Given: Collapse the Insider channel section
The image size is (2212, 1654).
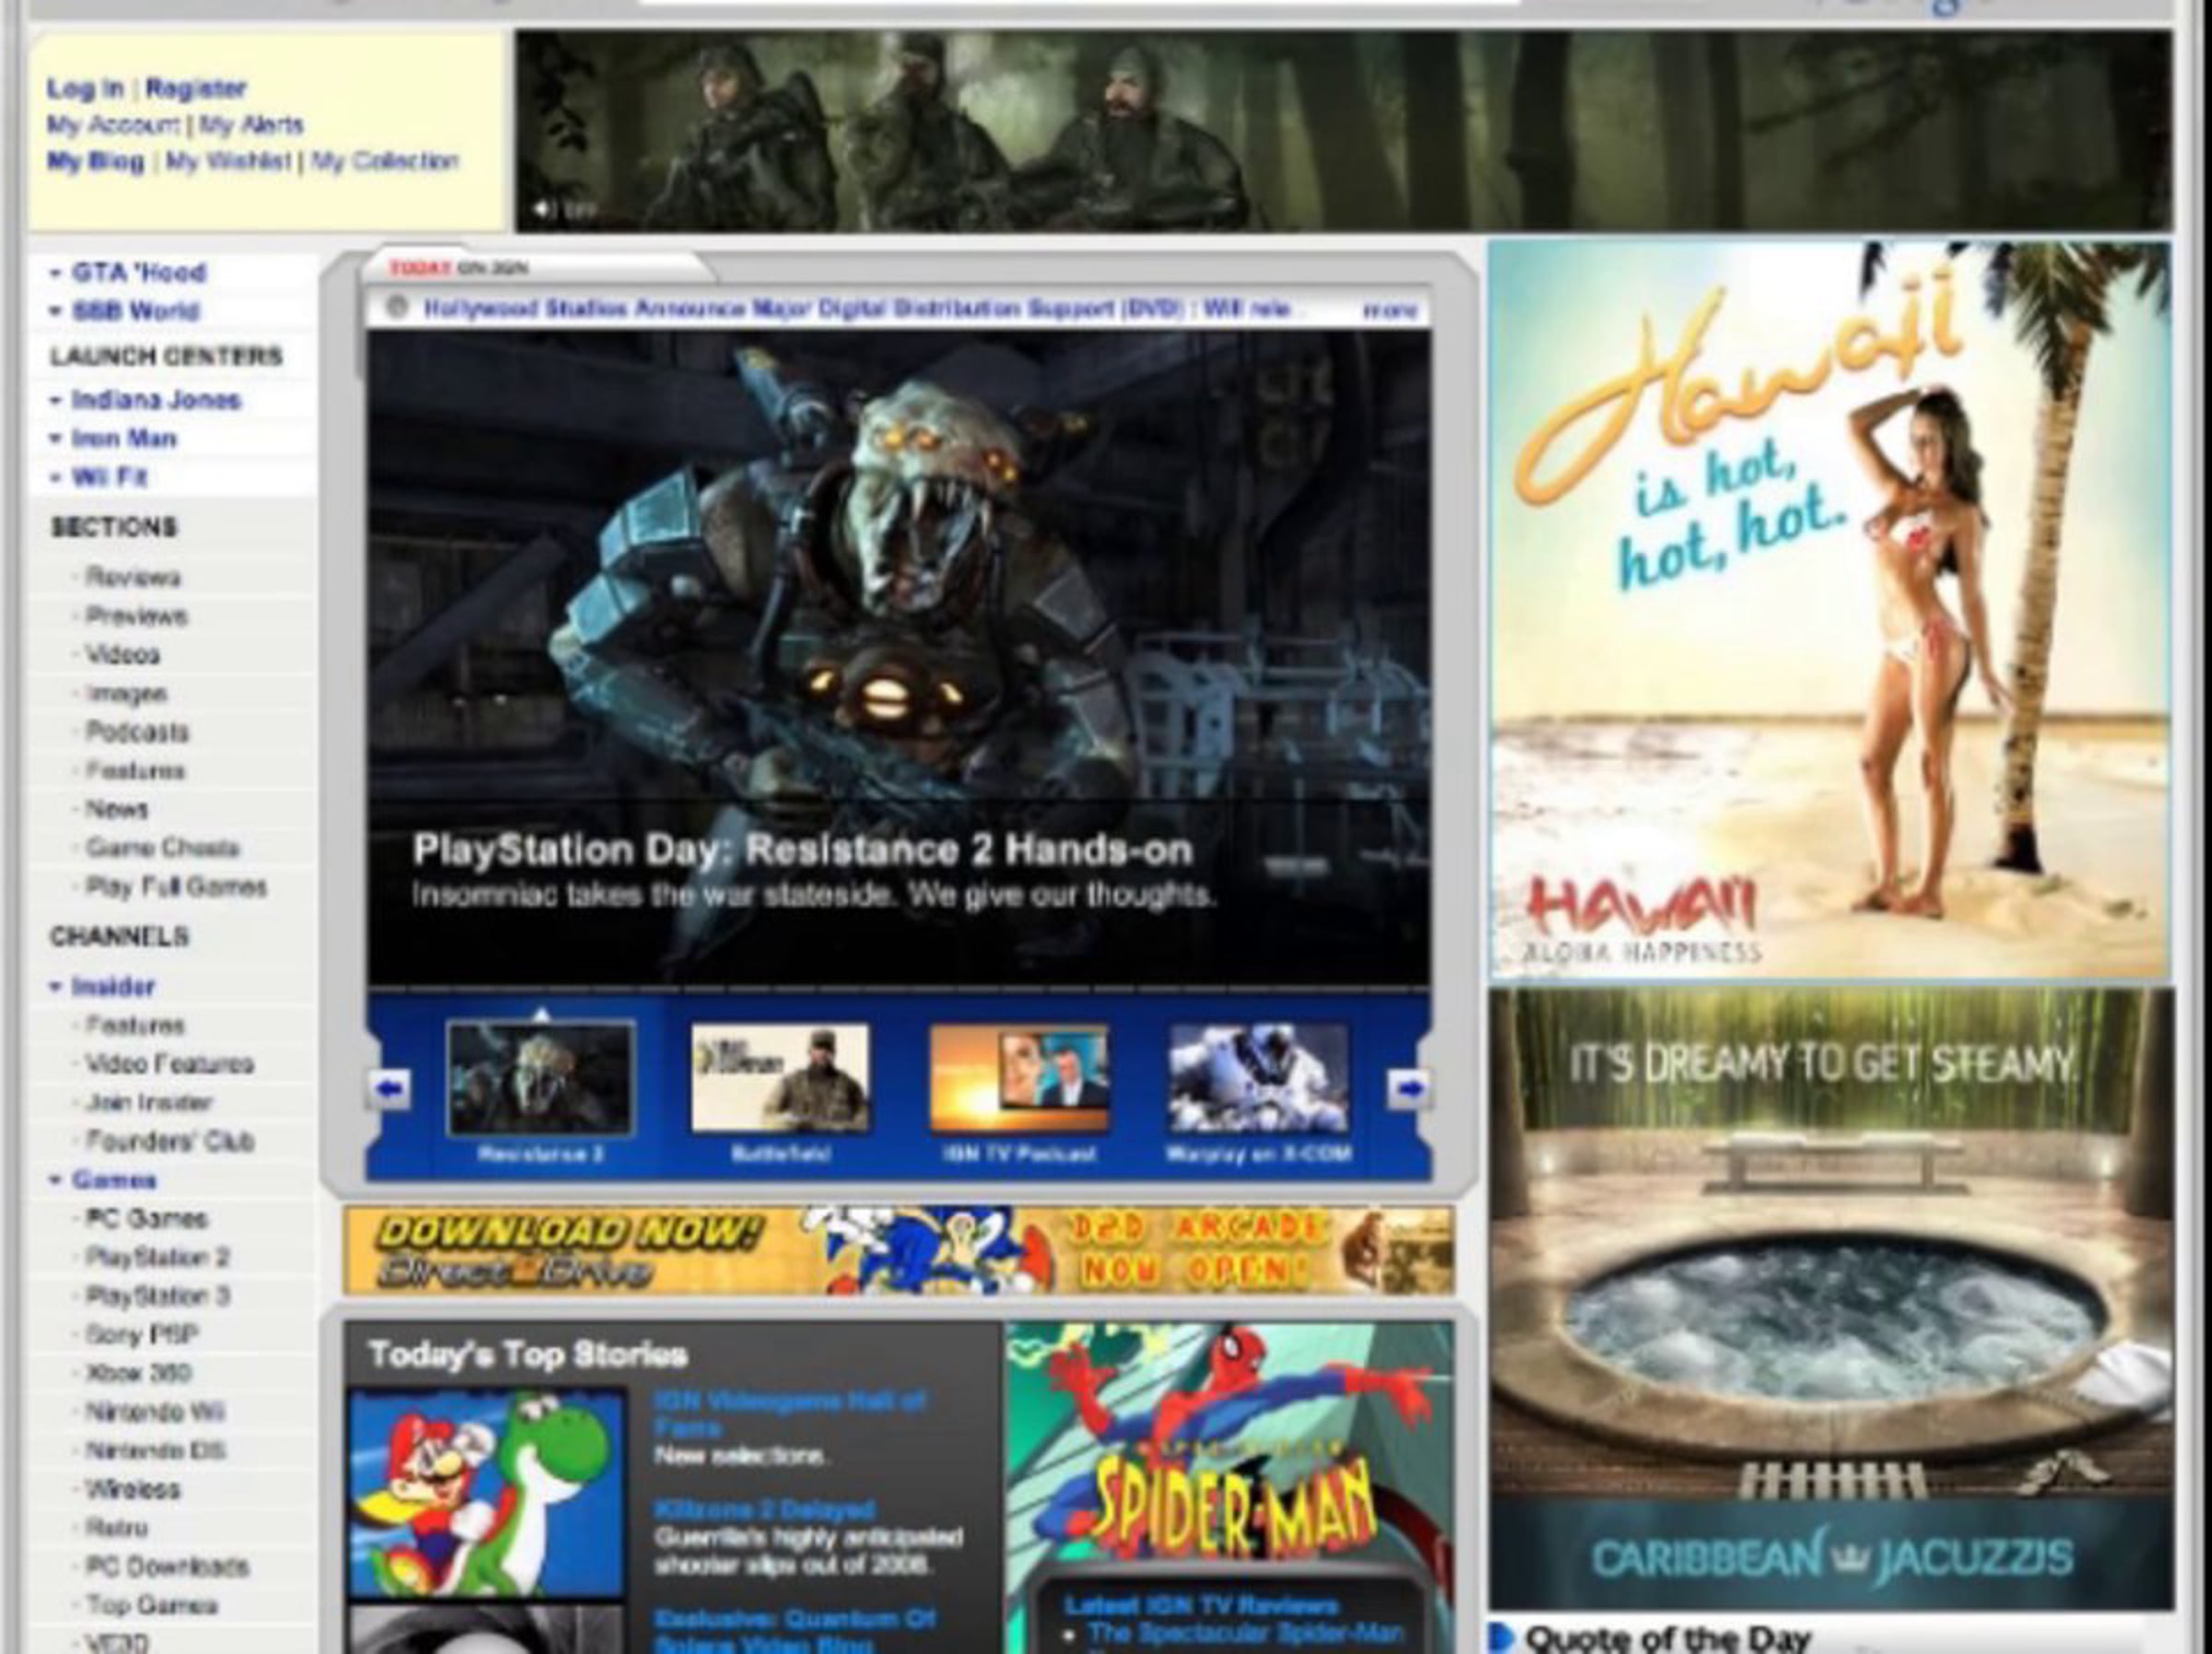Looking at the screenshot, I should 56,986.
